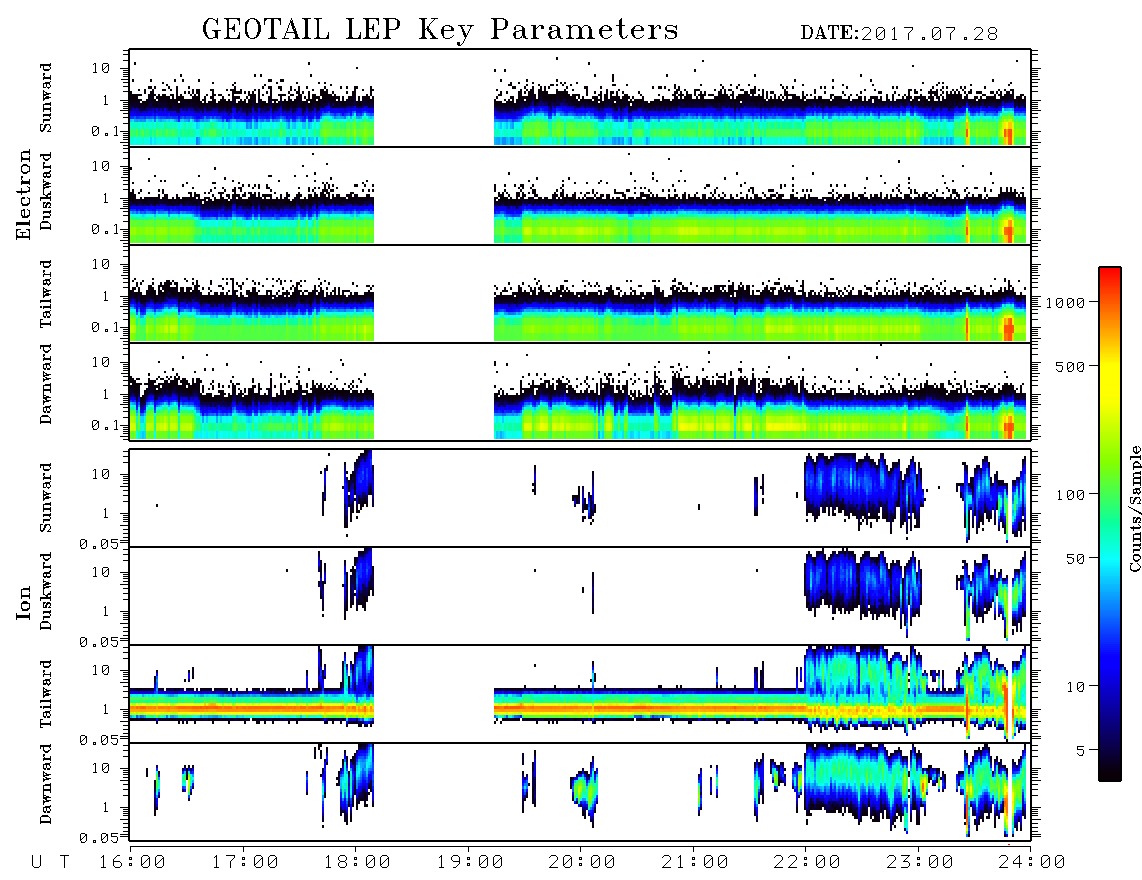Click the Counts/Sample colorbar label

pos(1134,508)
